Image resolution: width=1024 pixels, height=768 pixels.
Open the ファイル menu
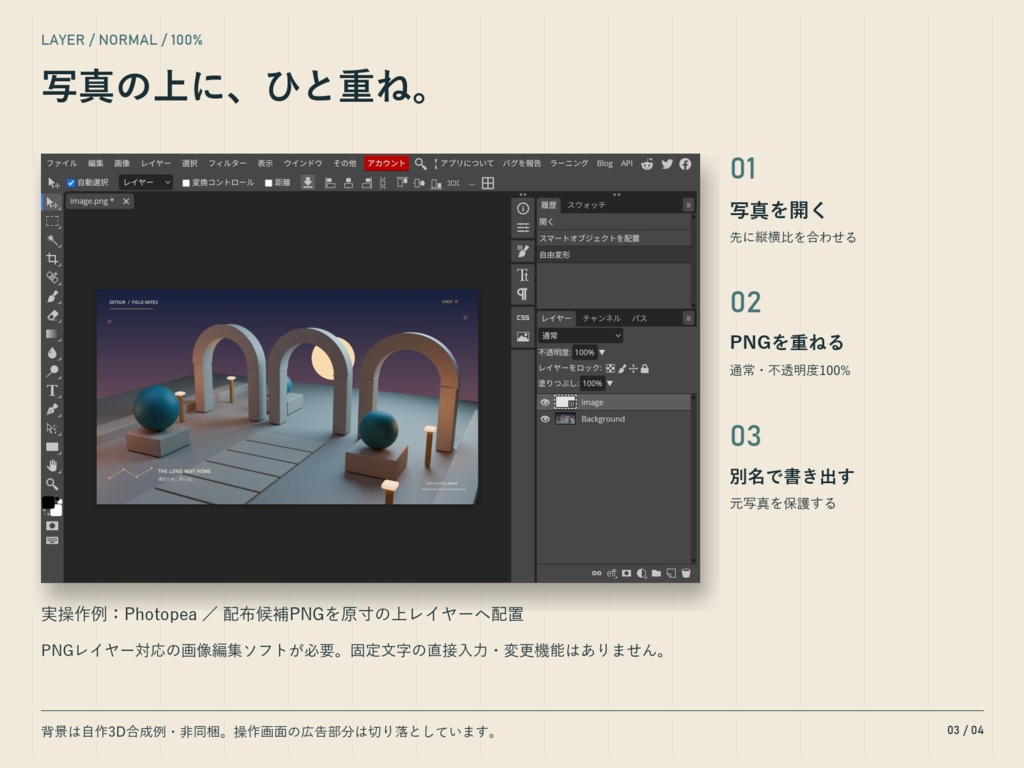pos(61,163)
